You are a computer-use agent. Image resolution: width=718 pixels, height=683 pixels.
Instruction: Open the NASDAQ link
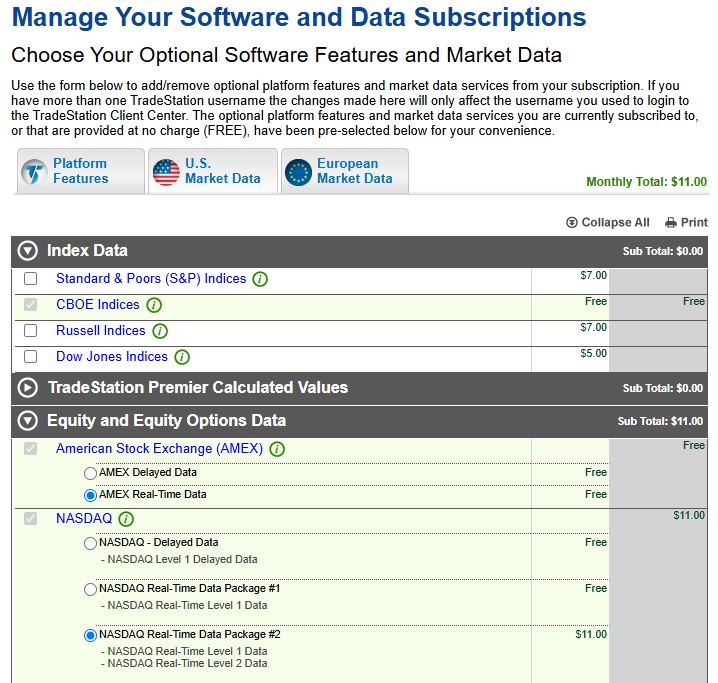(84, 519)
